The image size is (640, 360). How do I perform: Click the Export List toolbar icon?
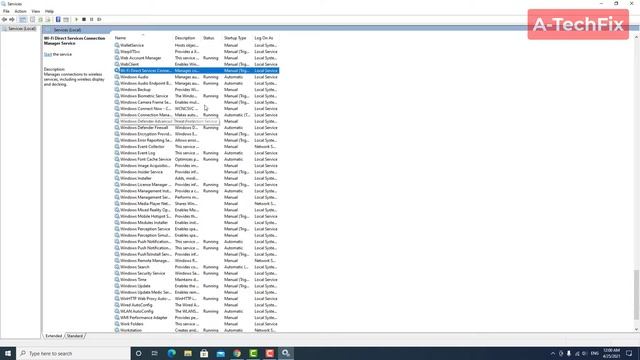48,20
